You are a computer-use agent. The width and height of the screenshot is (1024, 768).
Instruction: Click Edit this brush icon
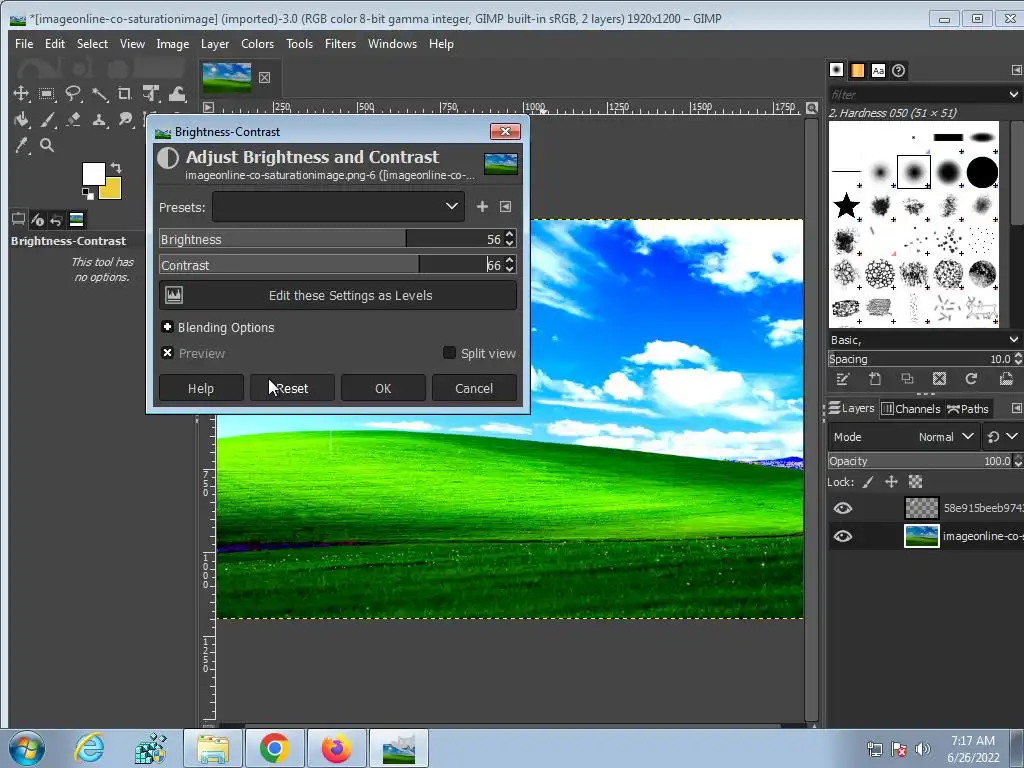tap(842, 379)
